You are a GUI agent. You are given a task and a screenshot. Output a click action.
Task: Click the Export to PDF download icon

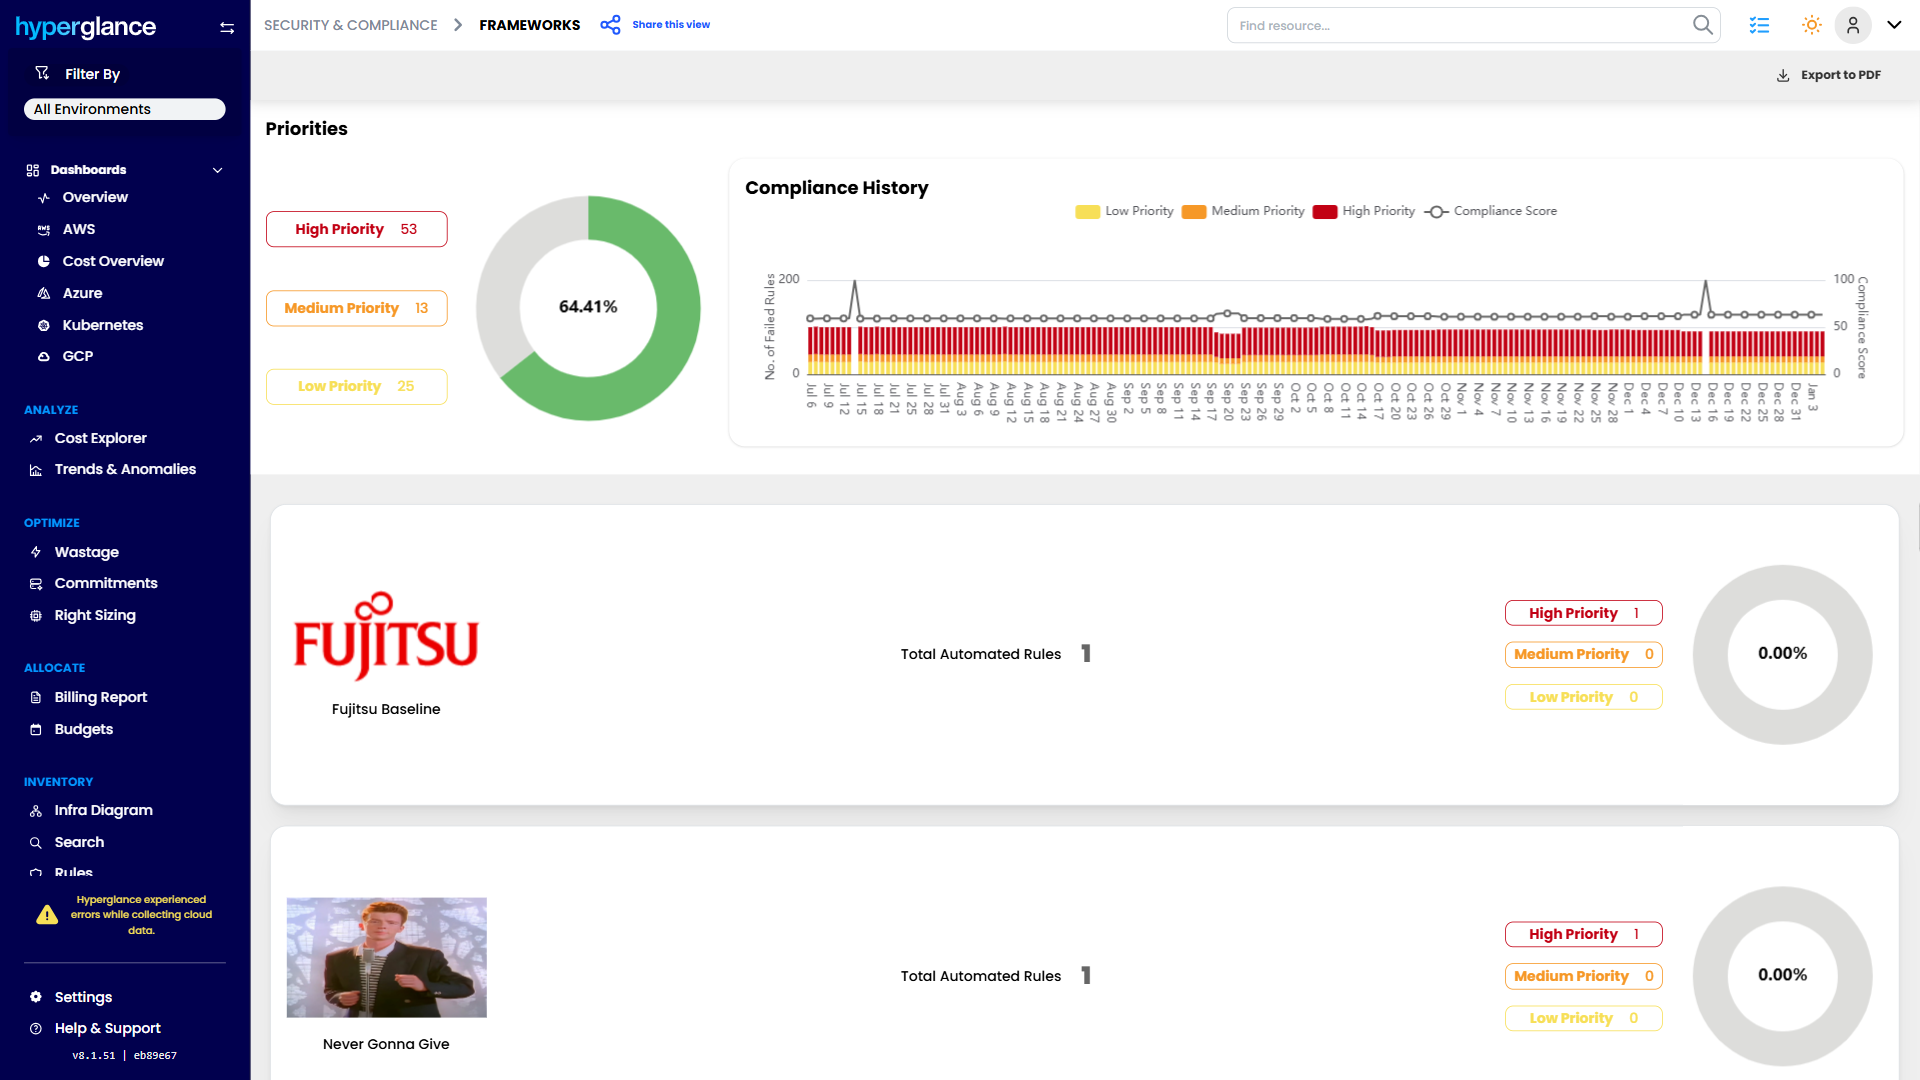point(1783,75)
